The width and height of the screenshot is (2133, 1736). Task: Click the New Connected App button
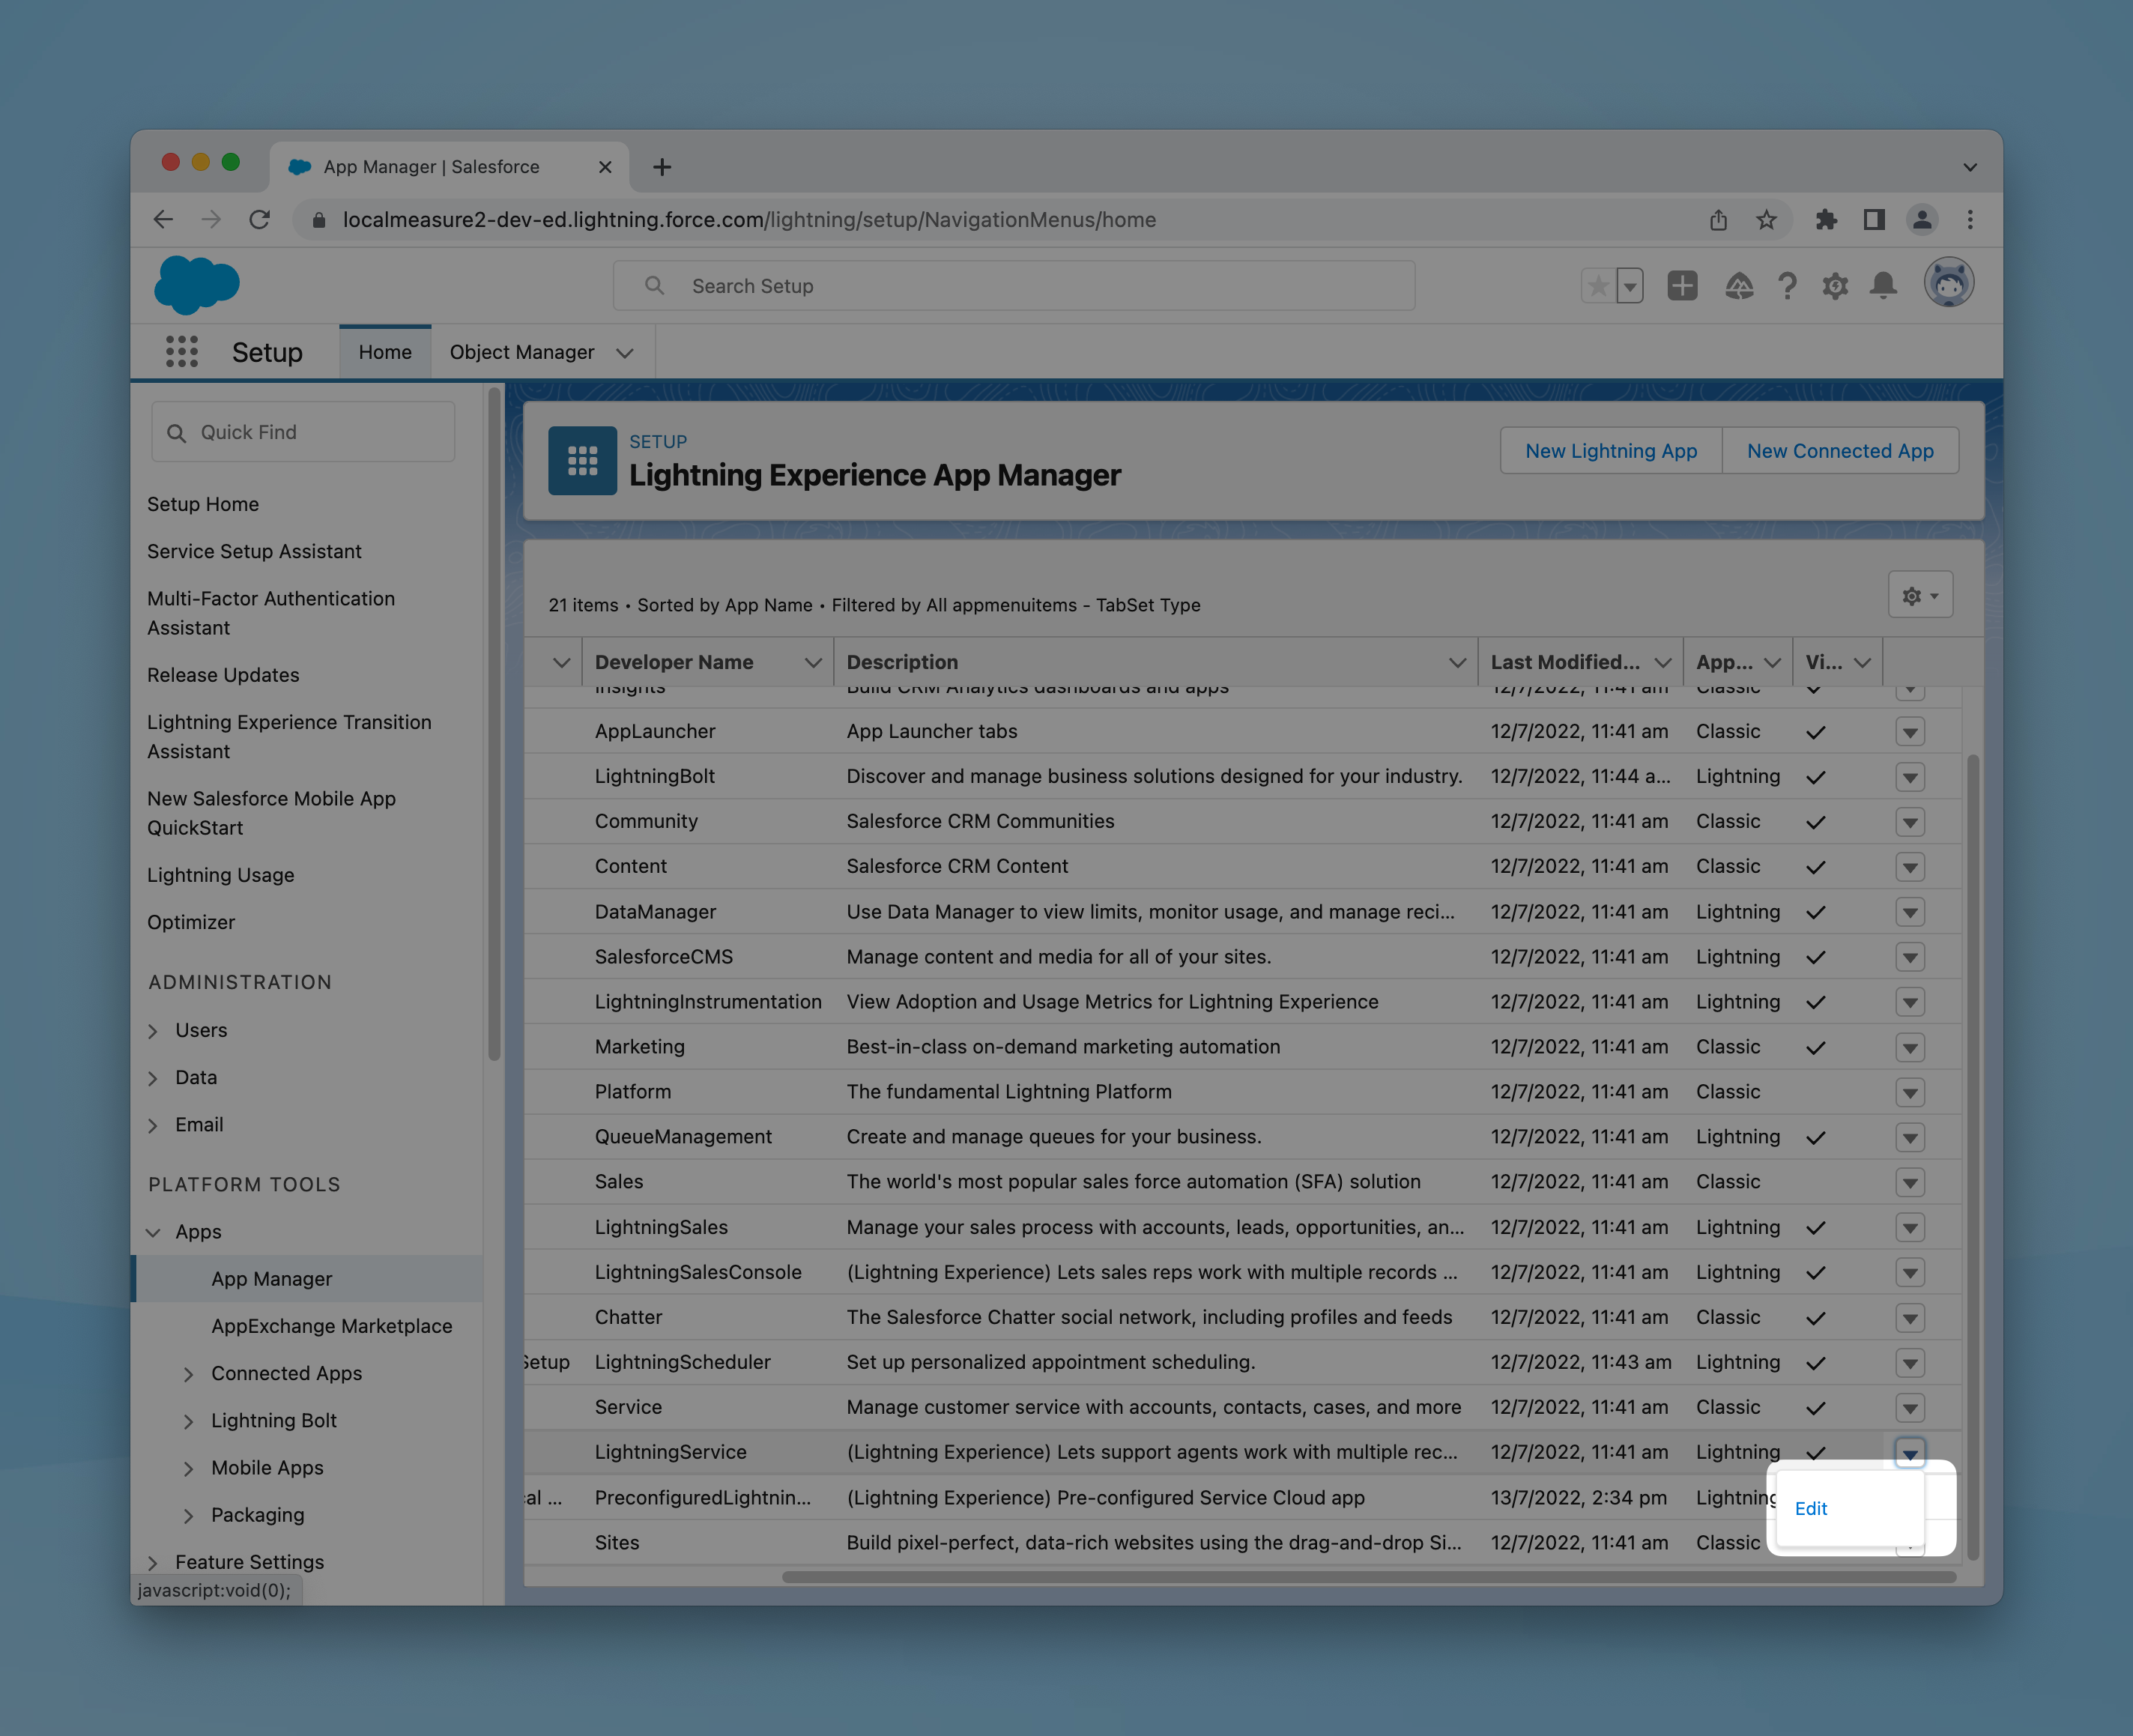[1839, 451]
